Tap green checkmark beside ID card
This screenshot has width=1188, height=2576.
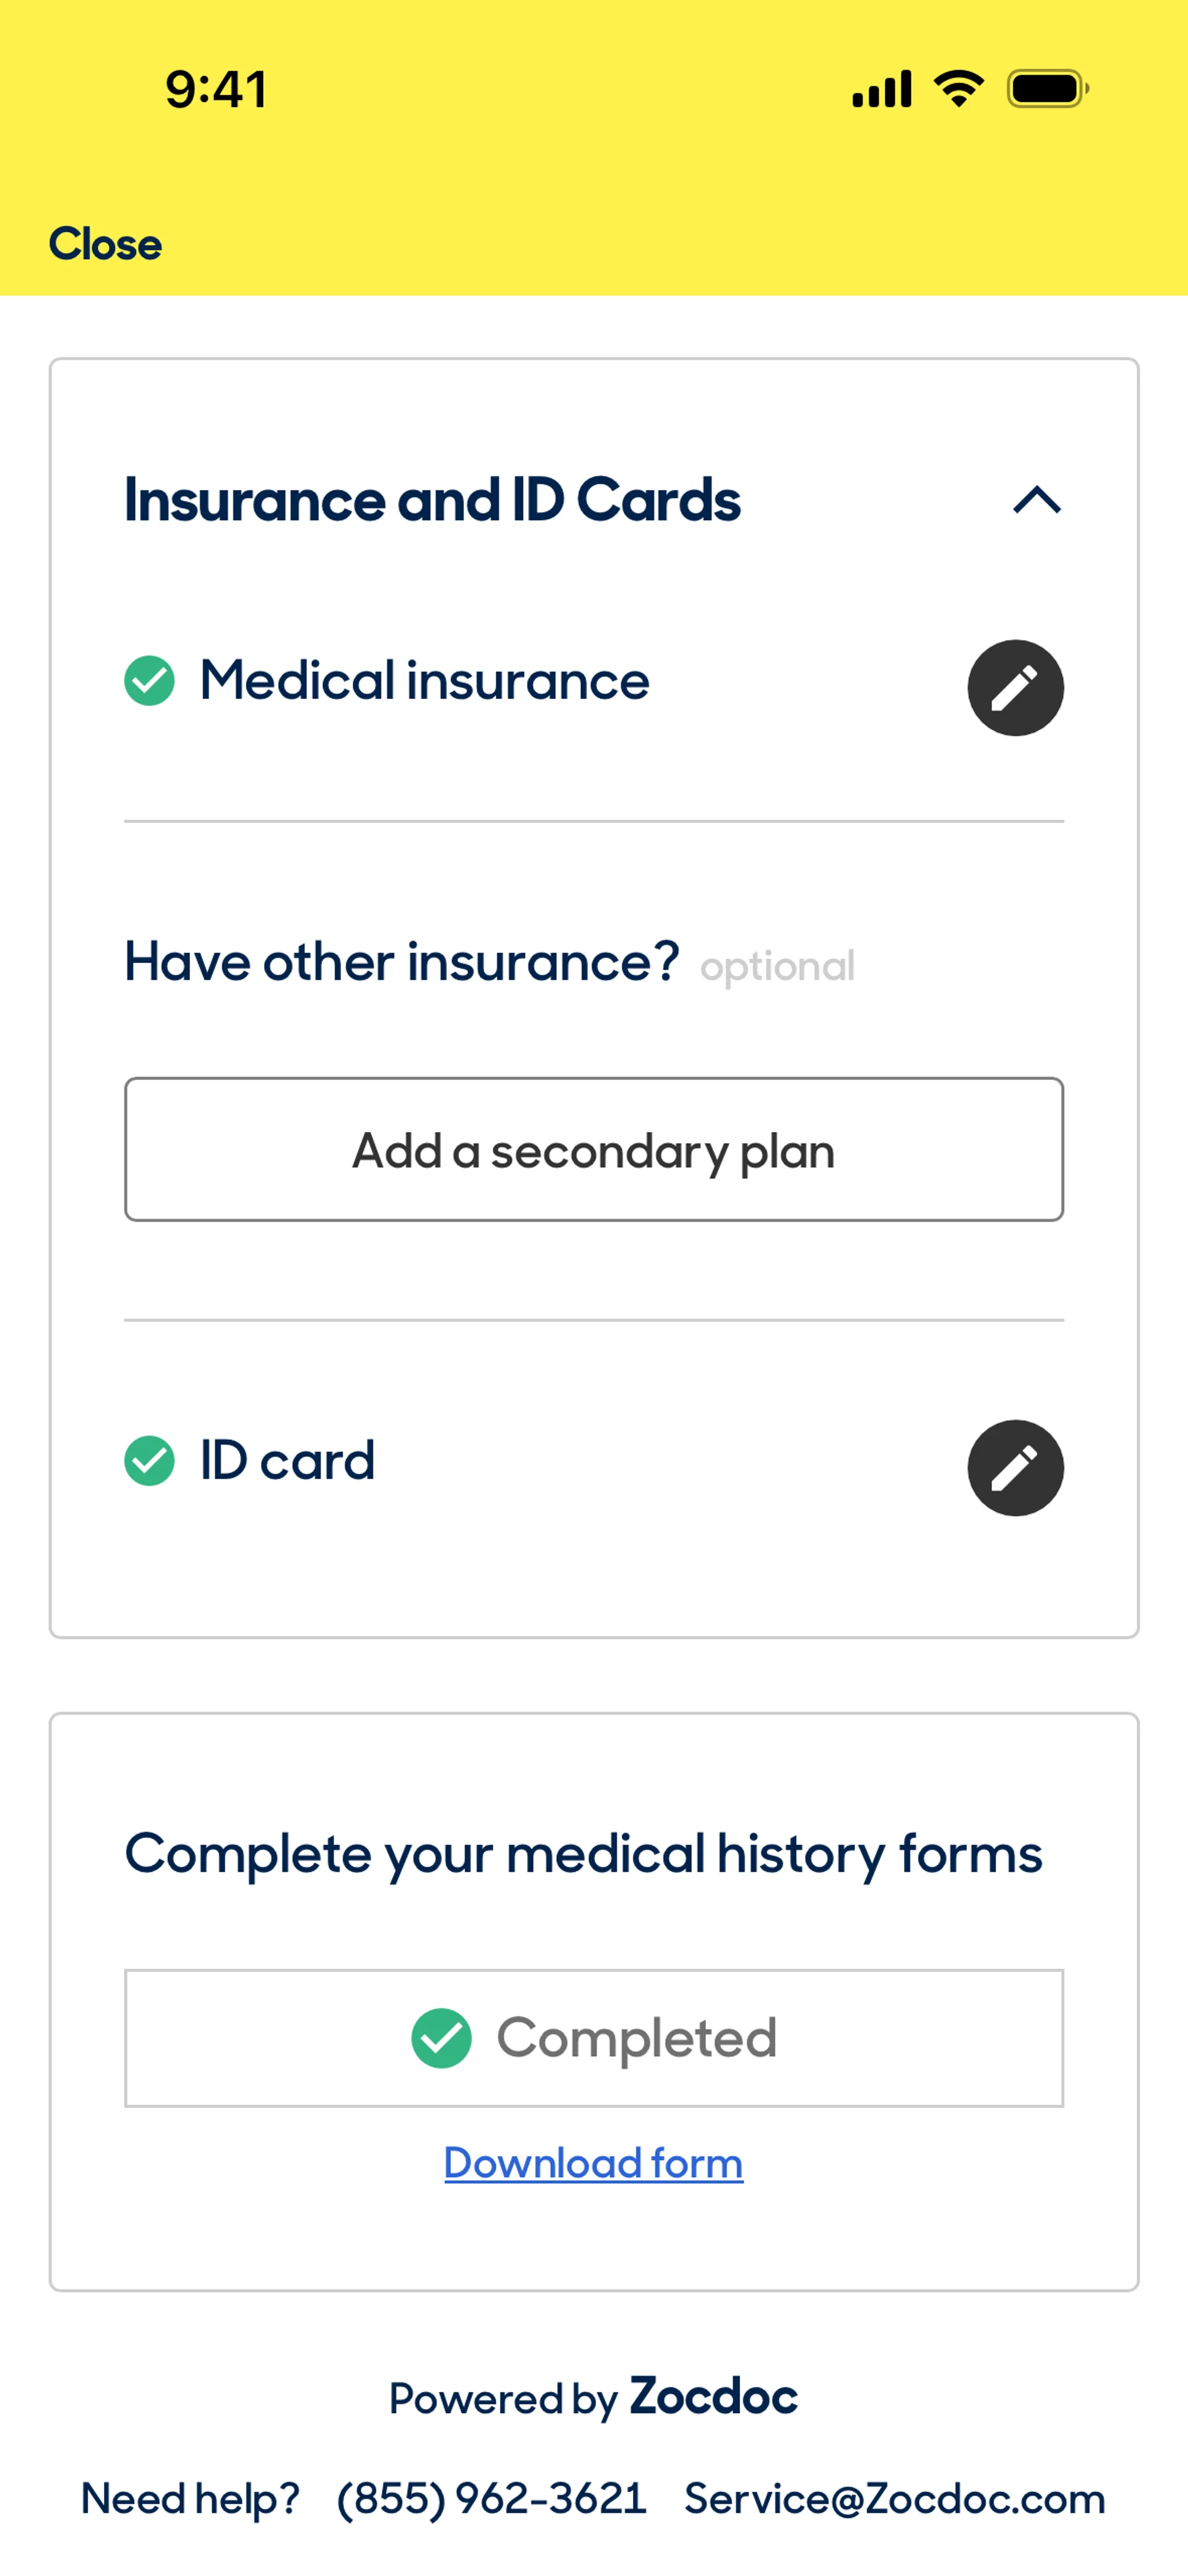pos(150,1461)
